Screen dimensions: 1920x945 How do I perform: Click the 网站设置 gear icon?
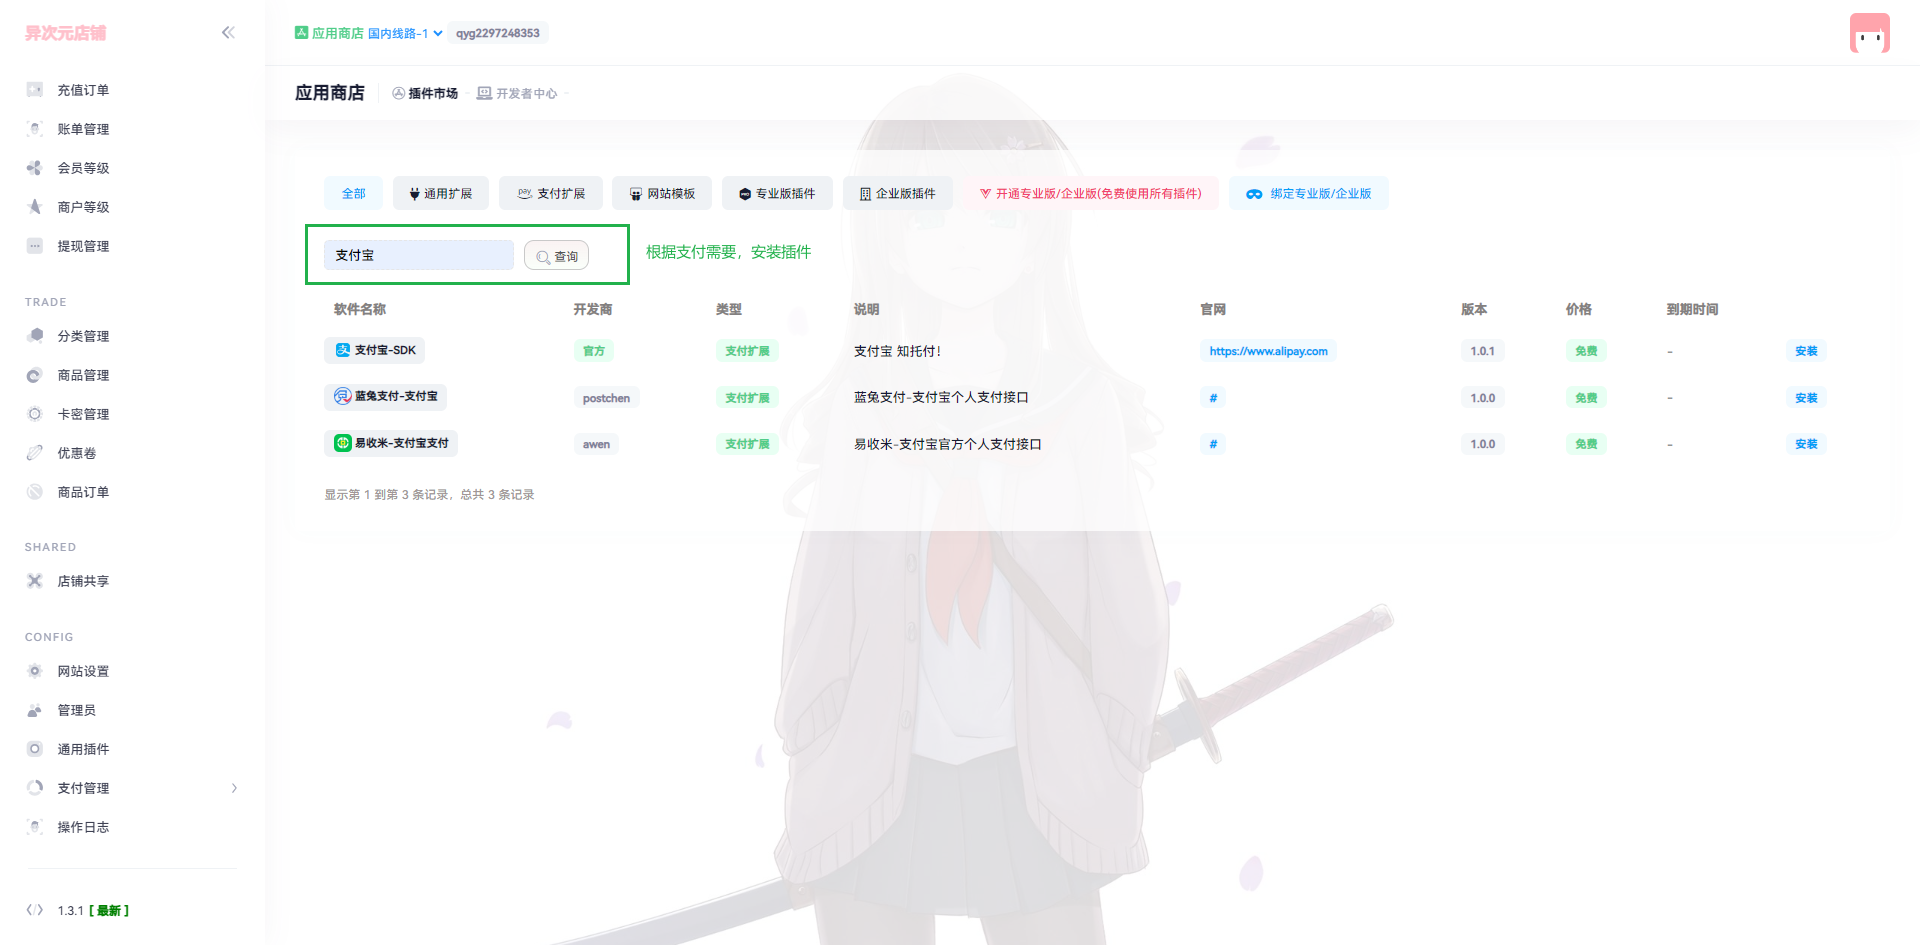(35, 671)
